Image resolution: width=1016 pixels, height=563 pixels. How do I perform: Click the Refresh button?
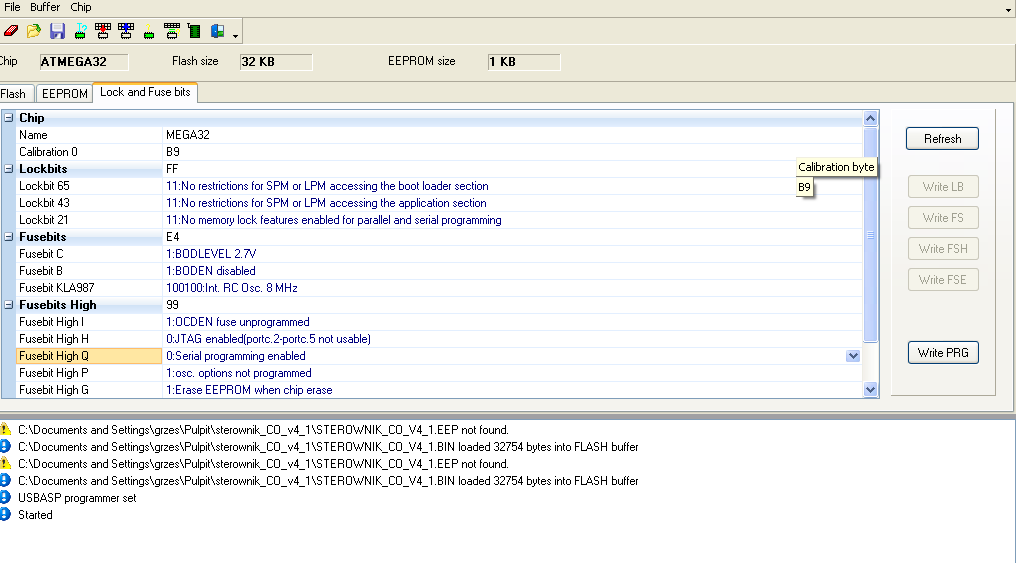pos(942,139)
